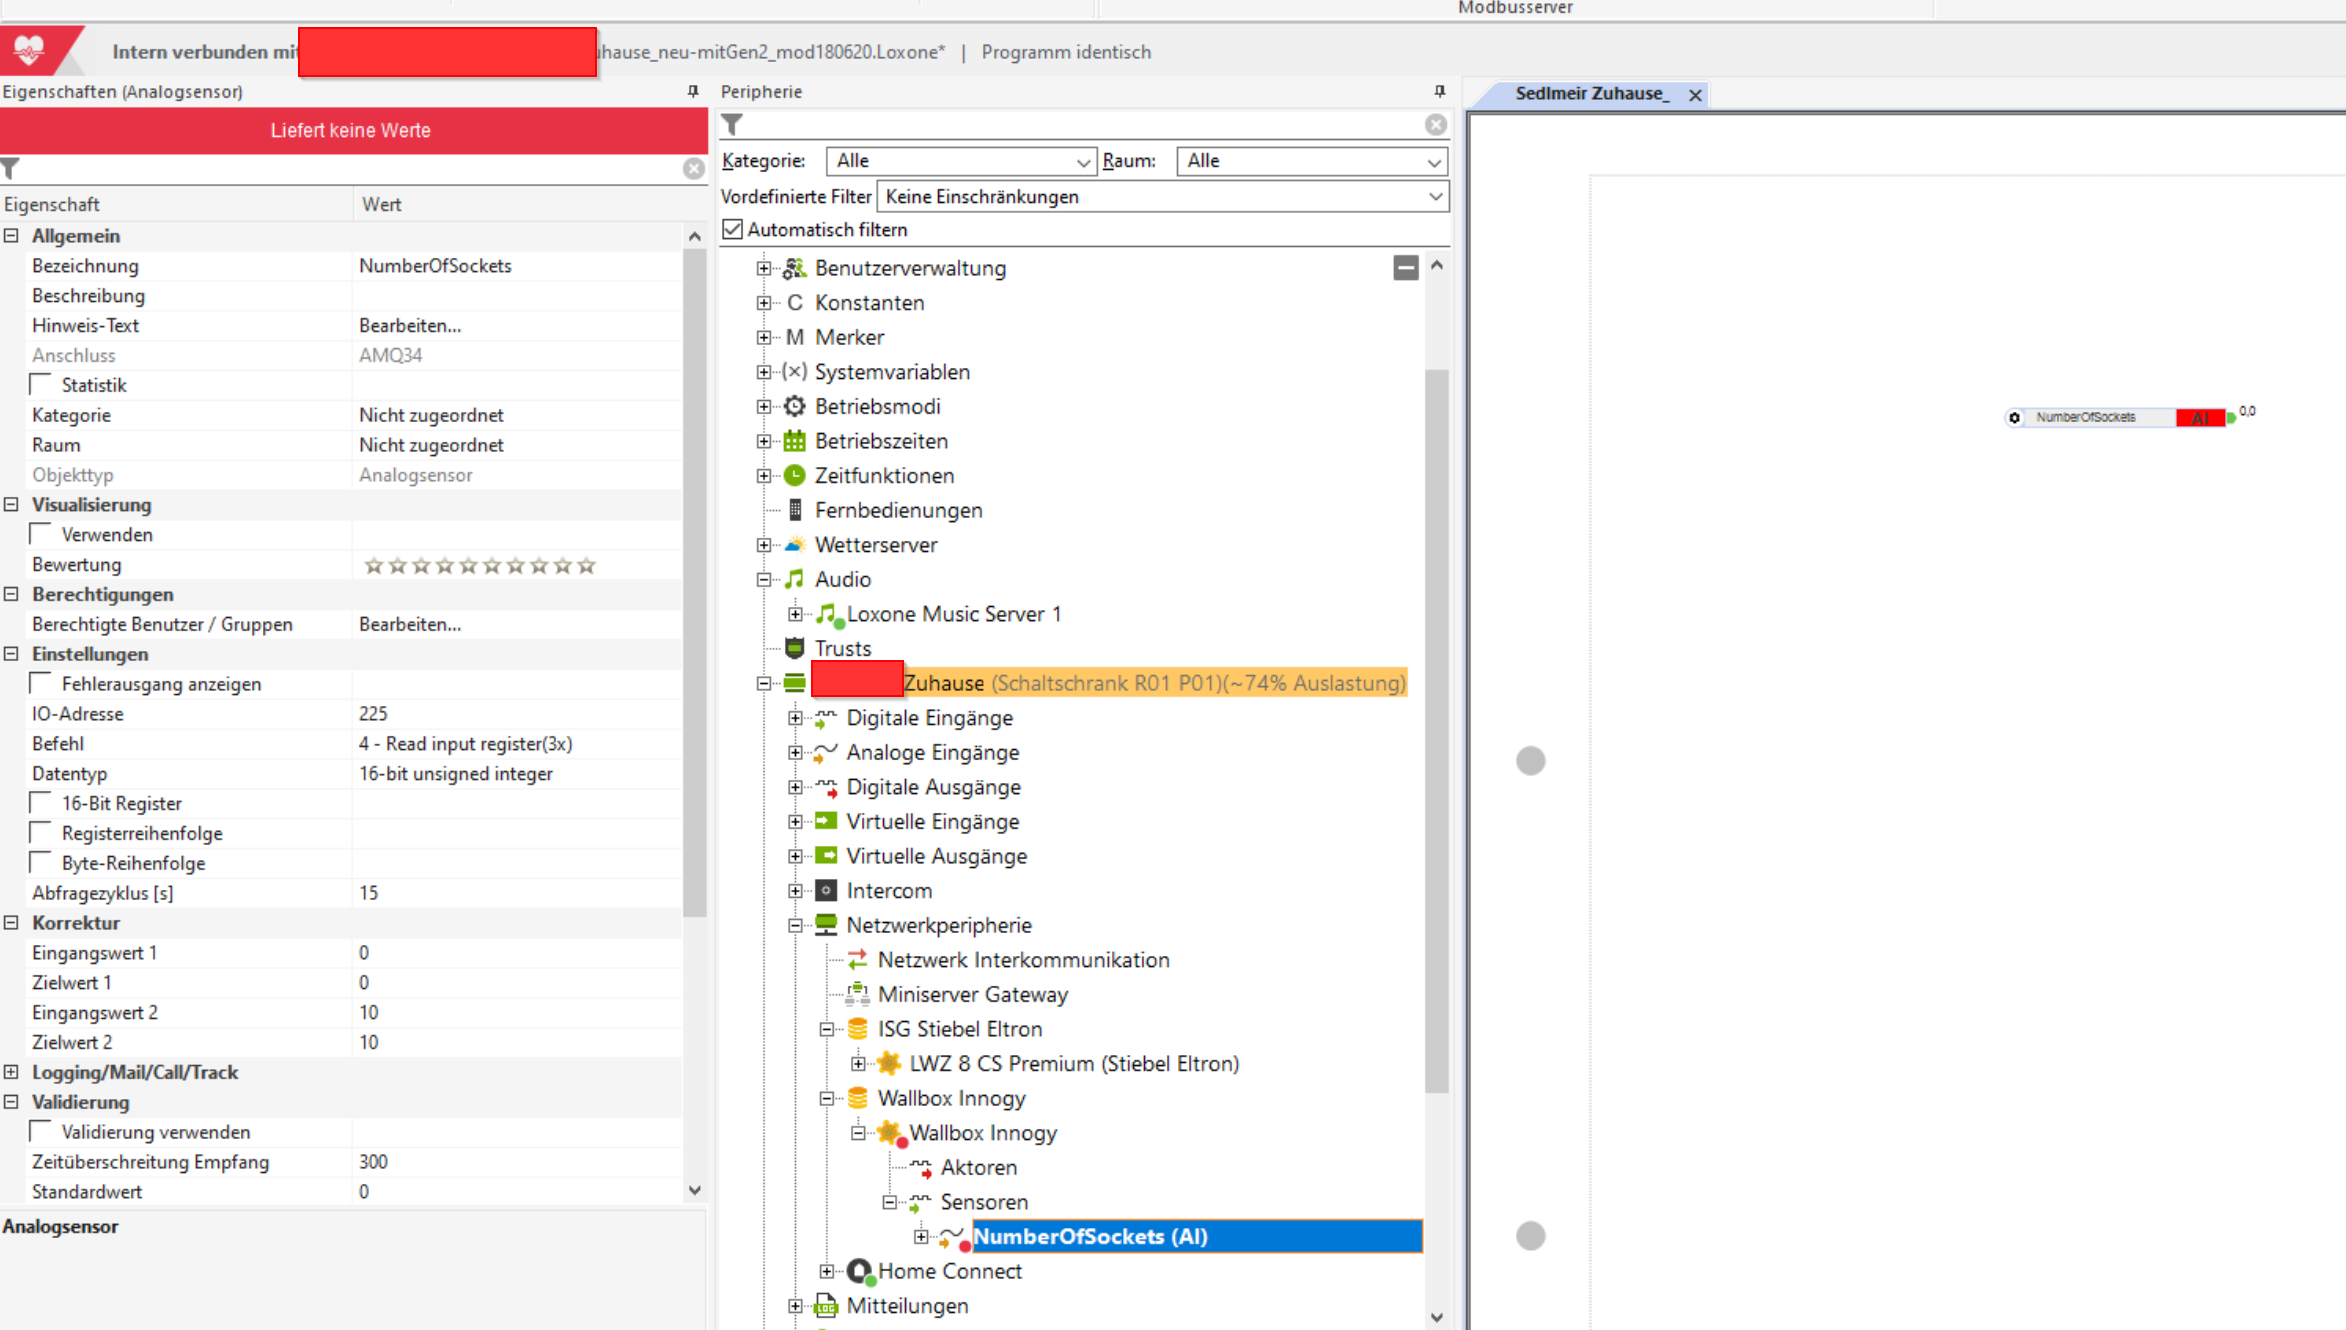Screen dimensions: 2346x1330
Task: Pin the Peripherie panel
Action: 1439,91
